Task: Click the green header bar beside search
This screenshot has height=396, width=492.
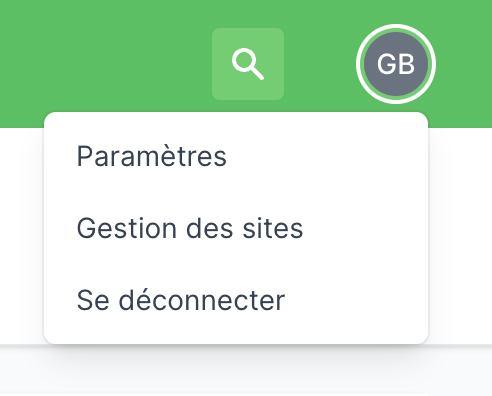Action: [x=107, y=57]
